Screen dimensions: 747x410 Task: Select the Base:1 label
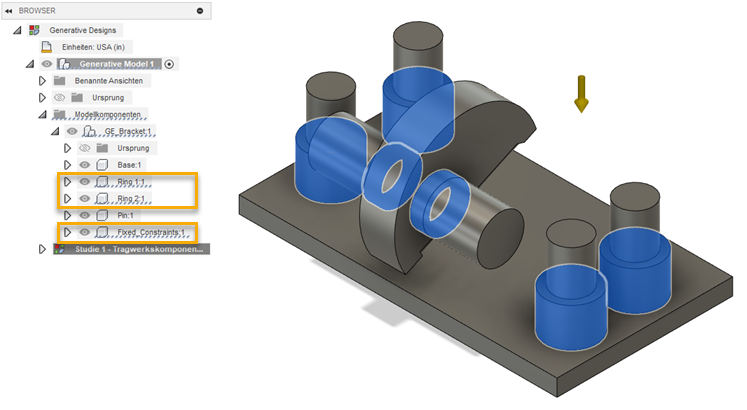(129, 165)
